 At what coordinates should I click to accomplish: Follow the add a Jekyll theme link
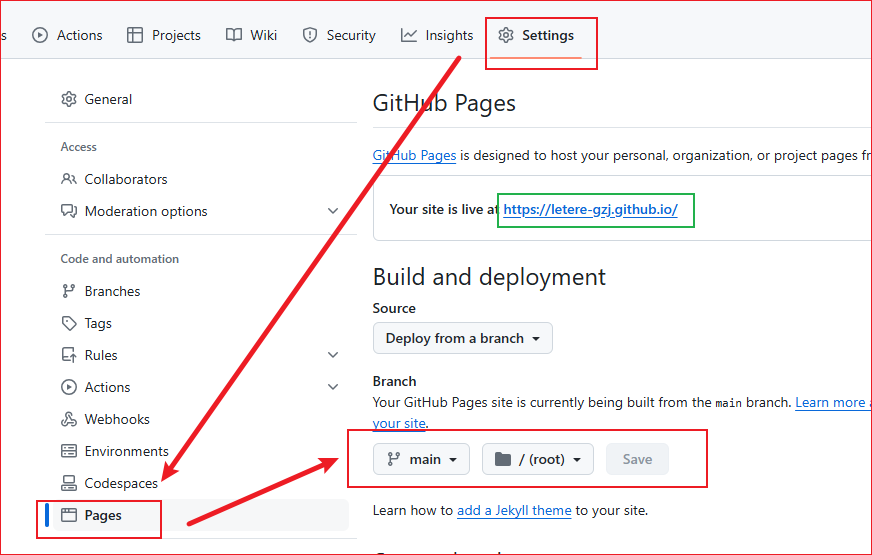point(514,510)
